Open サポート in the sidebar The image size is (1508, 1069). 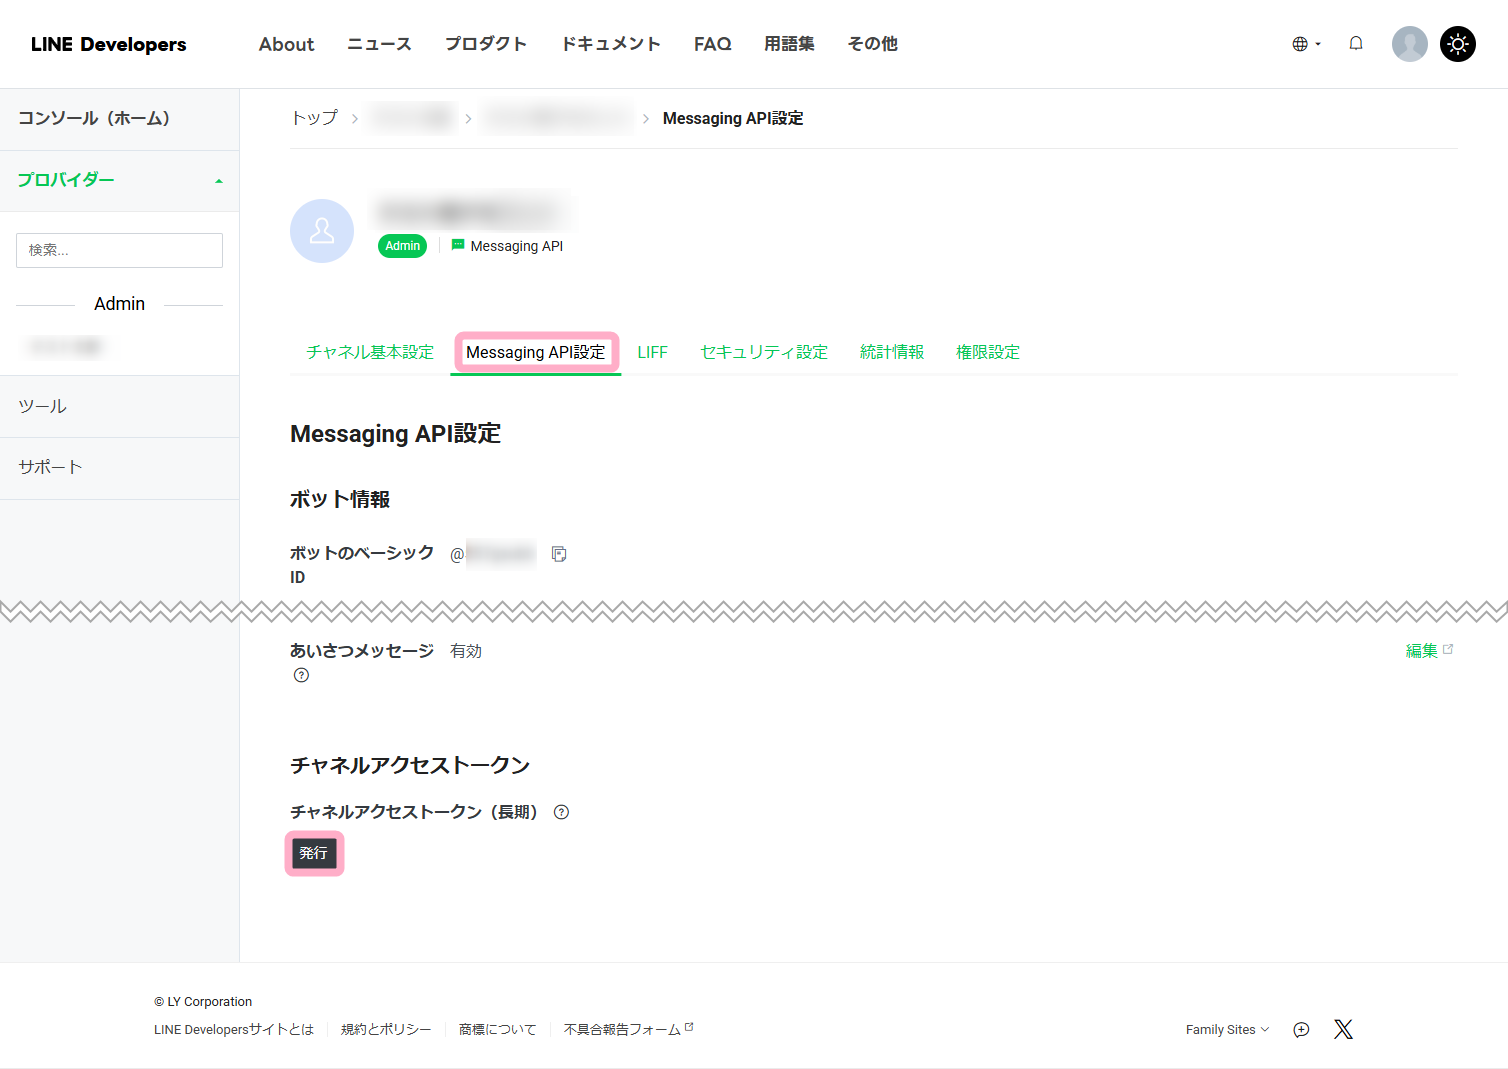(x=119, y=468)
